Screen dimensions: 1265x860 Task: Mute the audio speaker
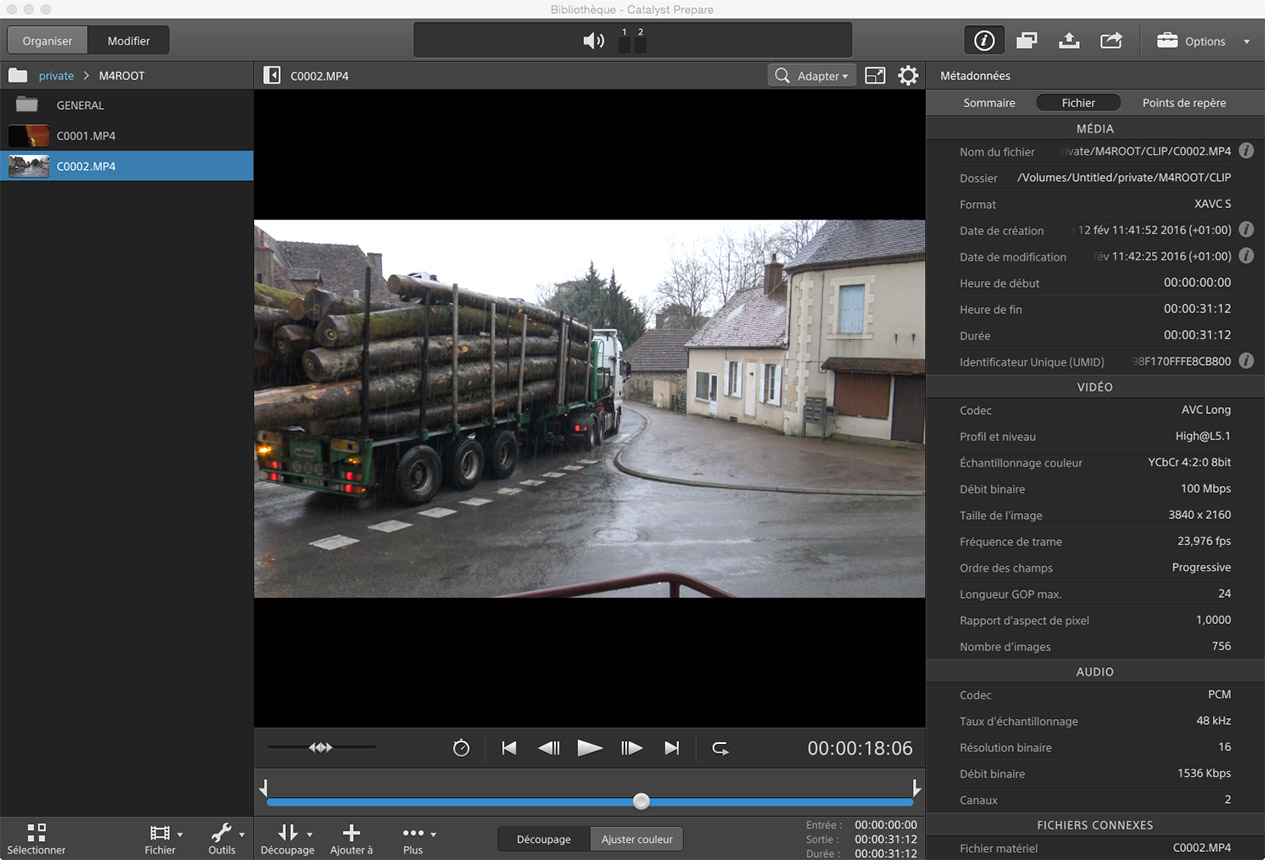click(x=594, y=41)
